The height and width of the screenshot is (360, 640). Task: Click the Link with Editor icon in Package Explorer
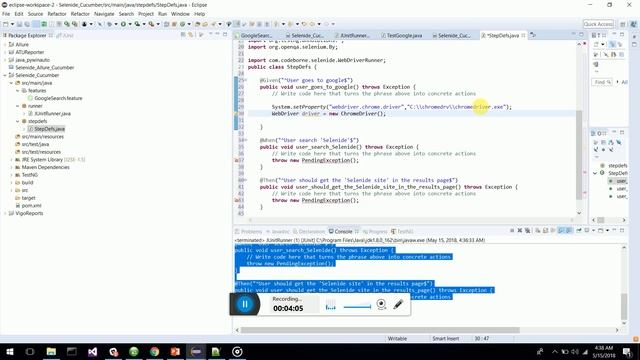tap(191, 35)
